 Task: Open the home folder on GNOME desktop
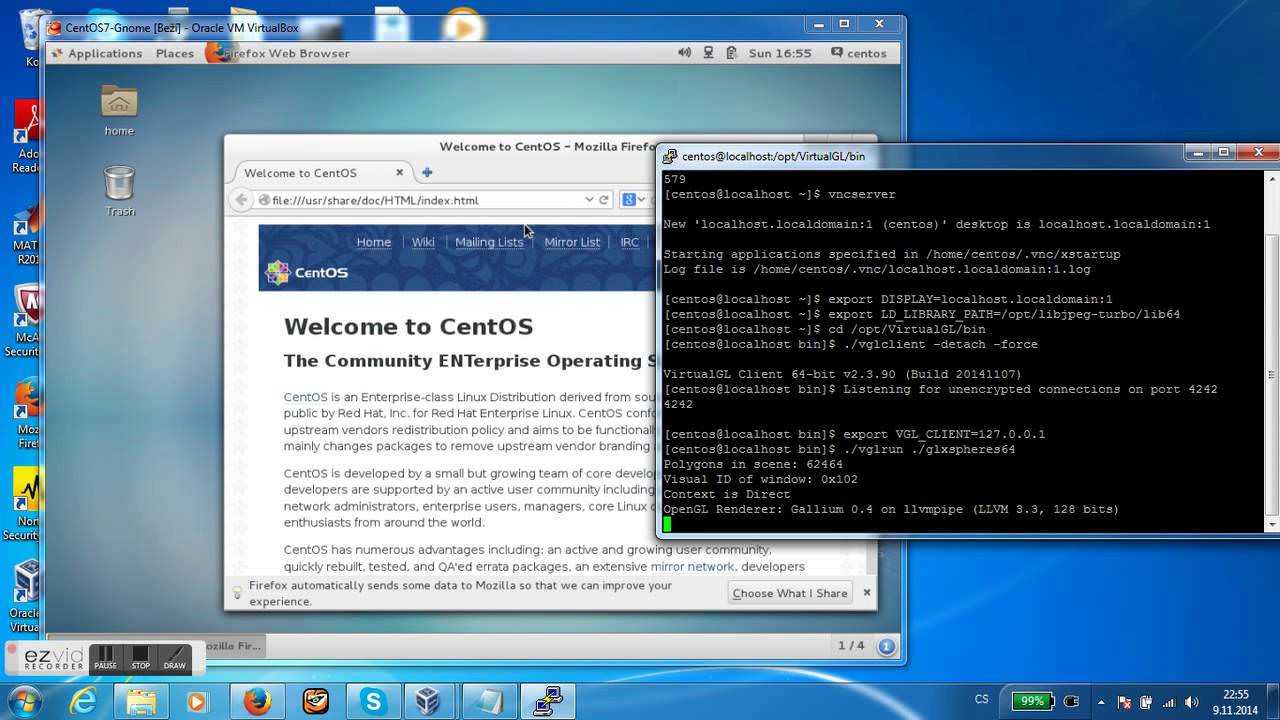click(119, 107)
